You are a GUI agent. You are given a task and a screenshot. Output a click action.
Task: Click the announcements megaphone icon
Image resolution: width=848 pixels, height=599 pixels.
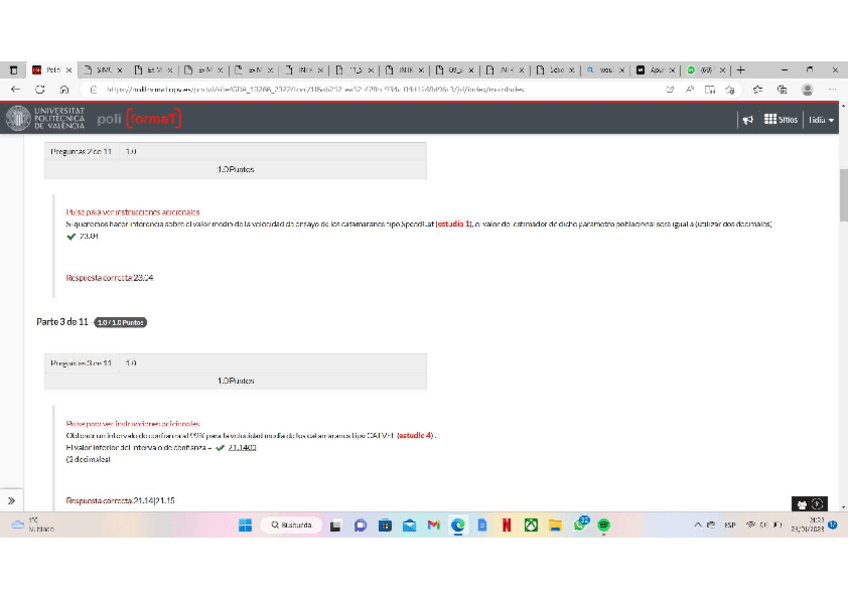click(x=748, y=119)
